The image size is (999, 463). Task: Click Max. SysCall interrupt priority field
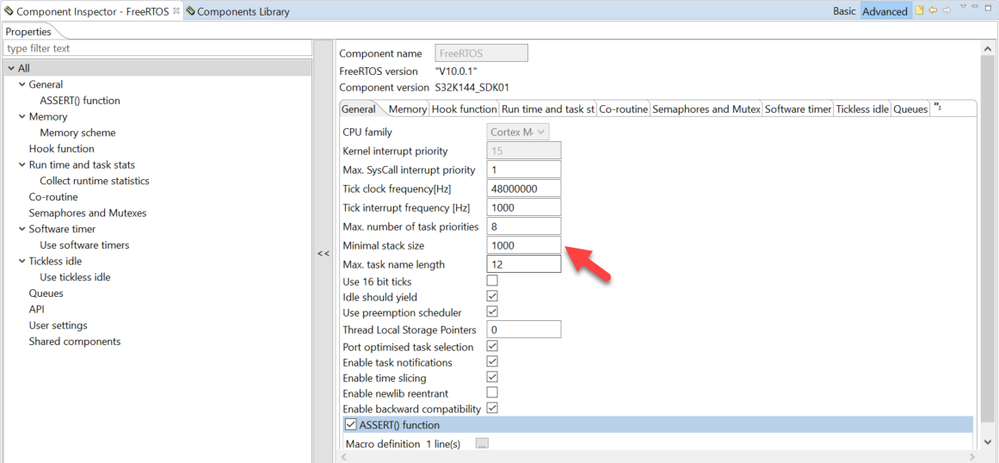[524, 169]
